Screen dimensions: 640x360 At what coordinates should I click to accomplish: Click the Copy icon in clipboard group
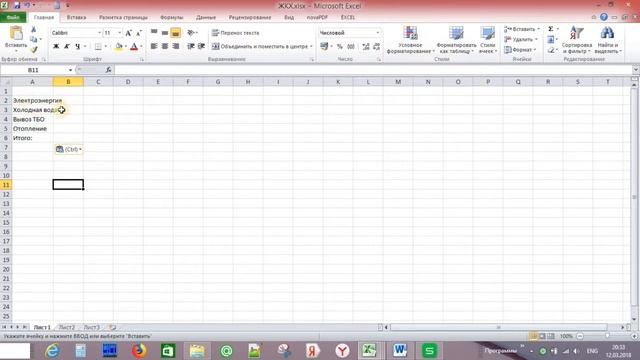coord(33,39)
